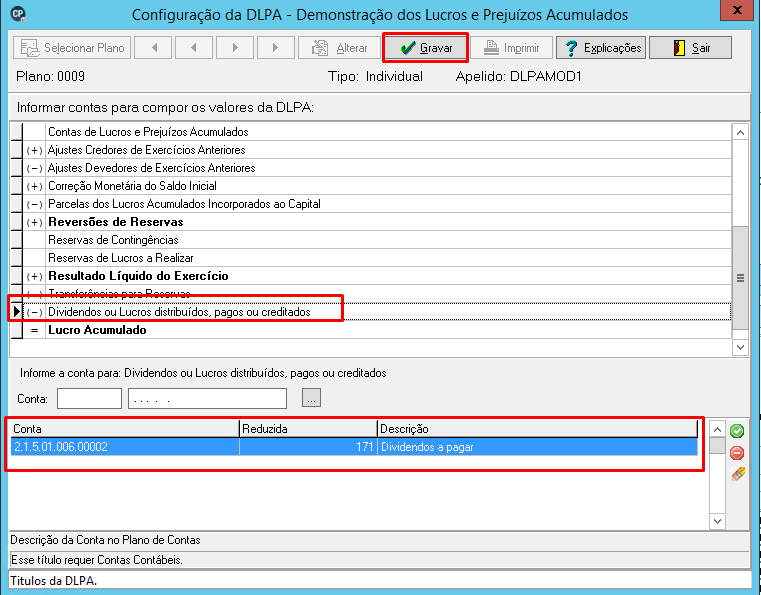The width and height of the screenshot is (761, 595).
Task: Go to the first record arrow
Action: 153,48
